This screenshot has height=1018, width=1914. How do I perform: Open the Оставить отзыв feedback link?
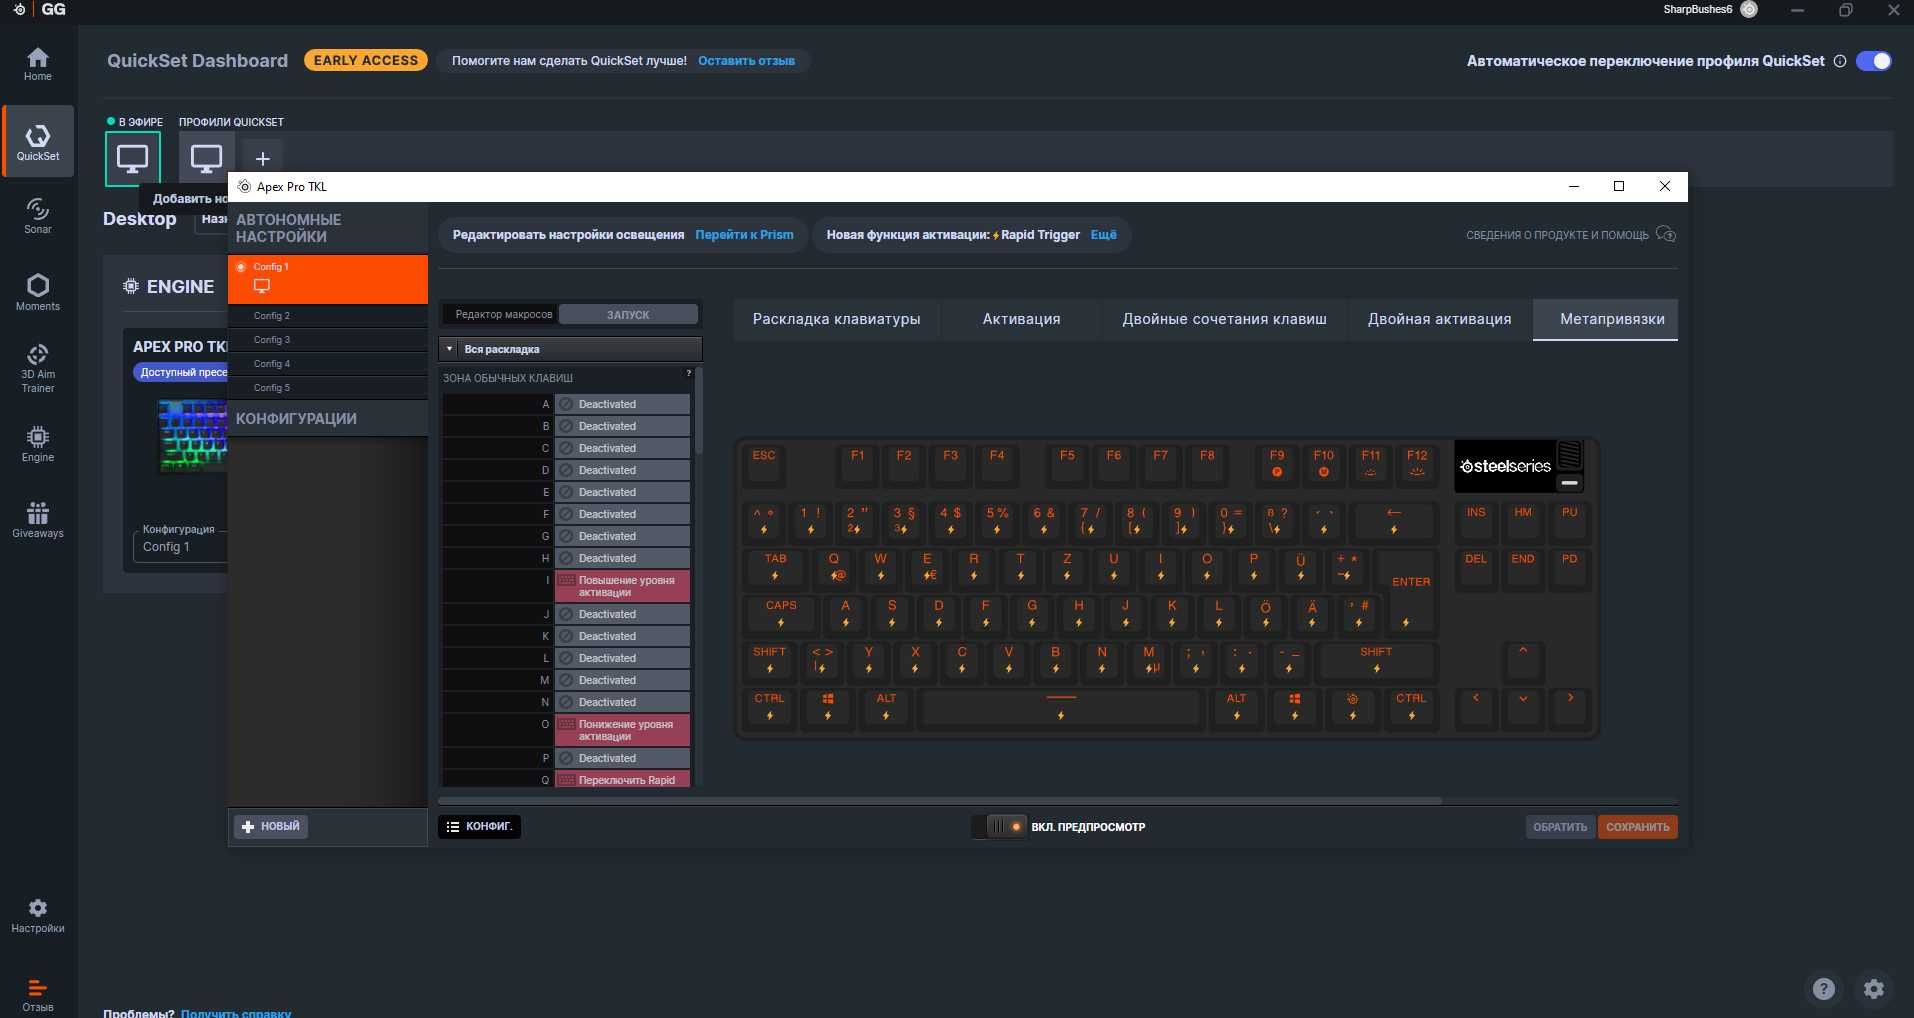[746, 61]
